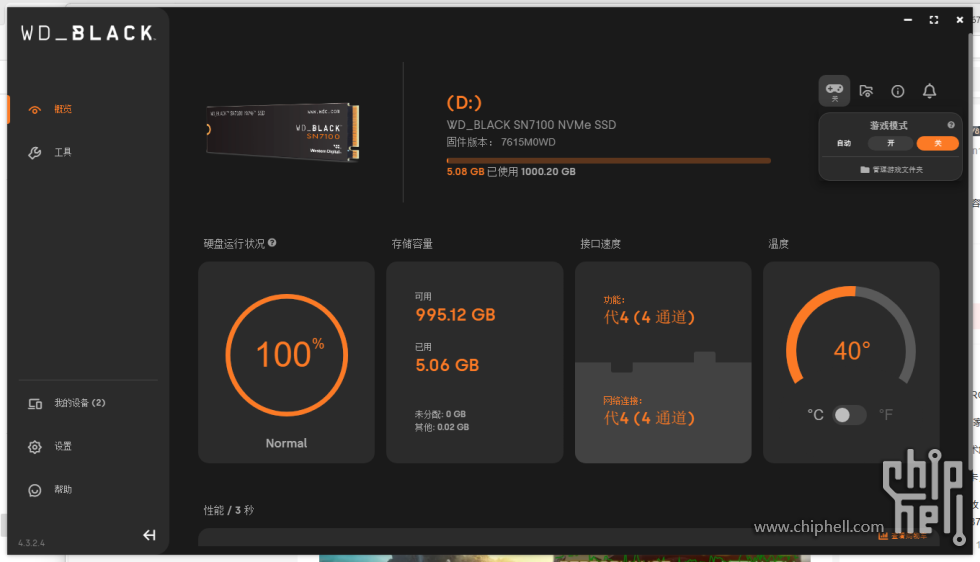Click the vertical scrollbar at the right edge
The height and width of the screenshot is (562, 980).
click(970, 250)
